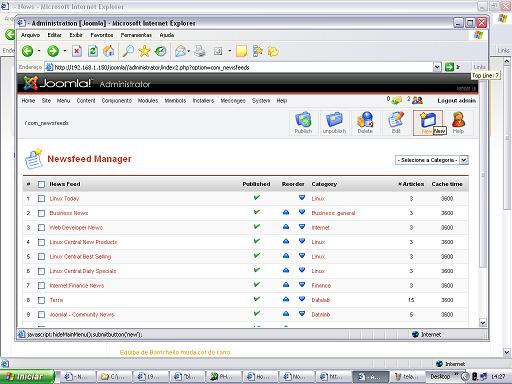This screenshot has width=512, height=384.
Task: Open the Back button history arrow
Action: click(39, 51)
